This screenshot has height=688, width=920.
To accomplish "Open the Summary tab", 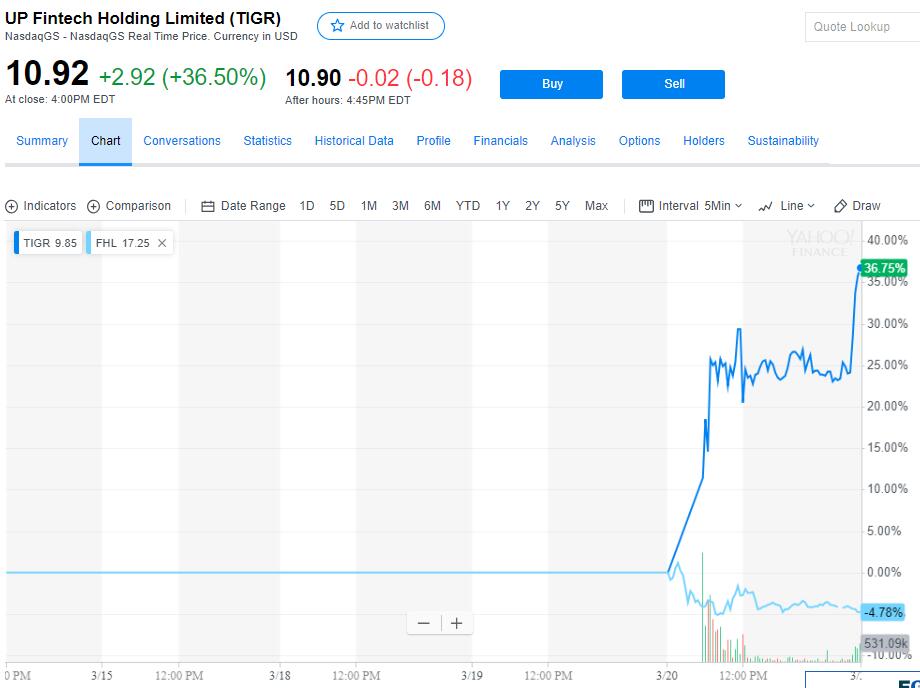I will [42, 141].
